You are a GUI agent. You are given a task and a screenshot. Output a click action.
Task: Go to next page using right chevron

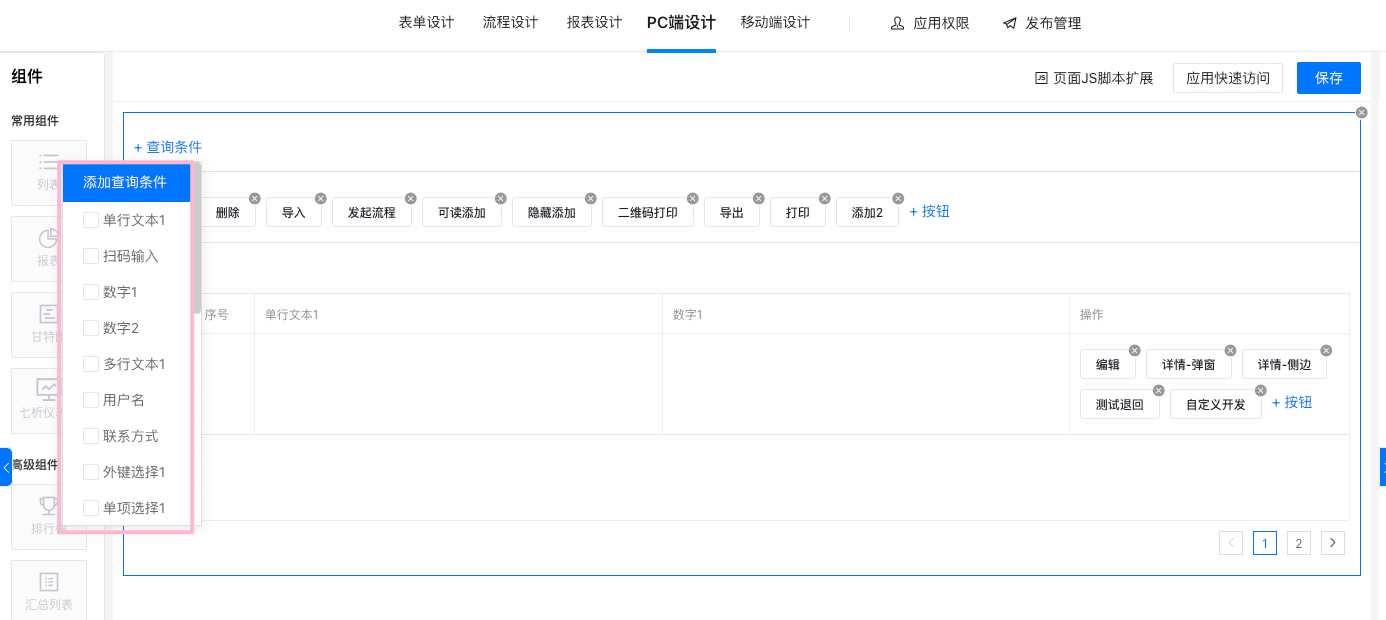click(x=1332, y=543)
